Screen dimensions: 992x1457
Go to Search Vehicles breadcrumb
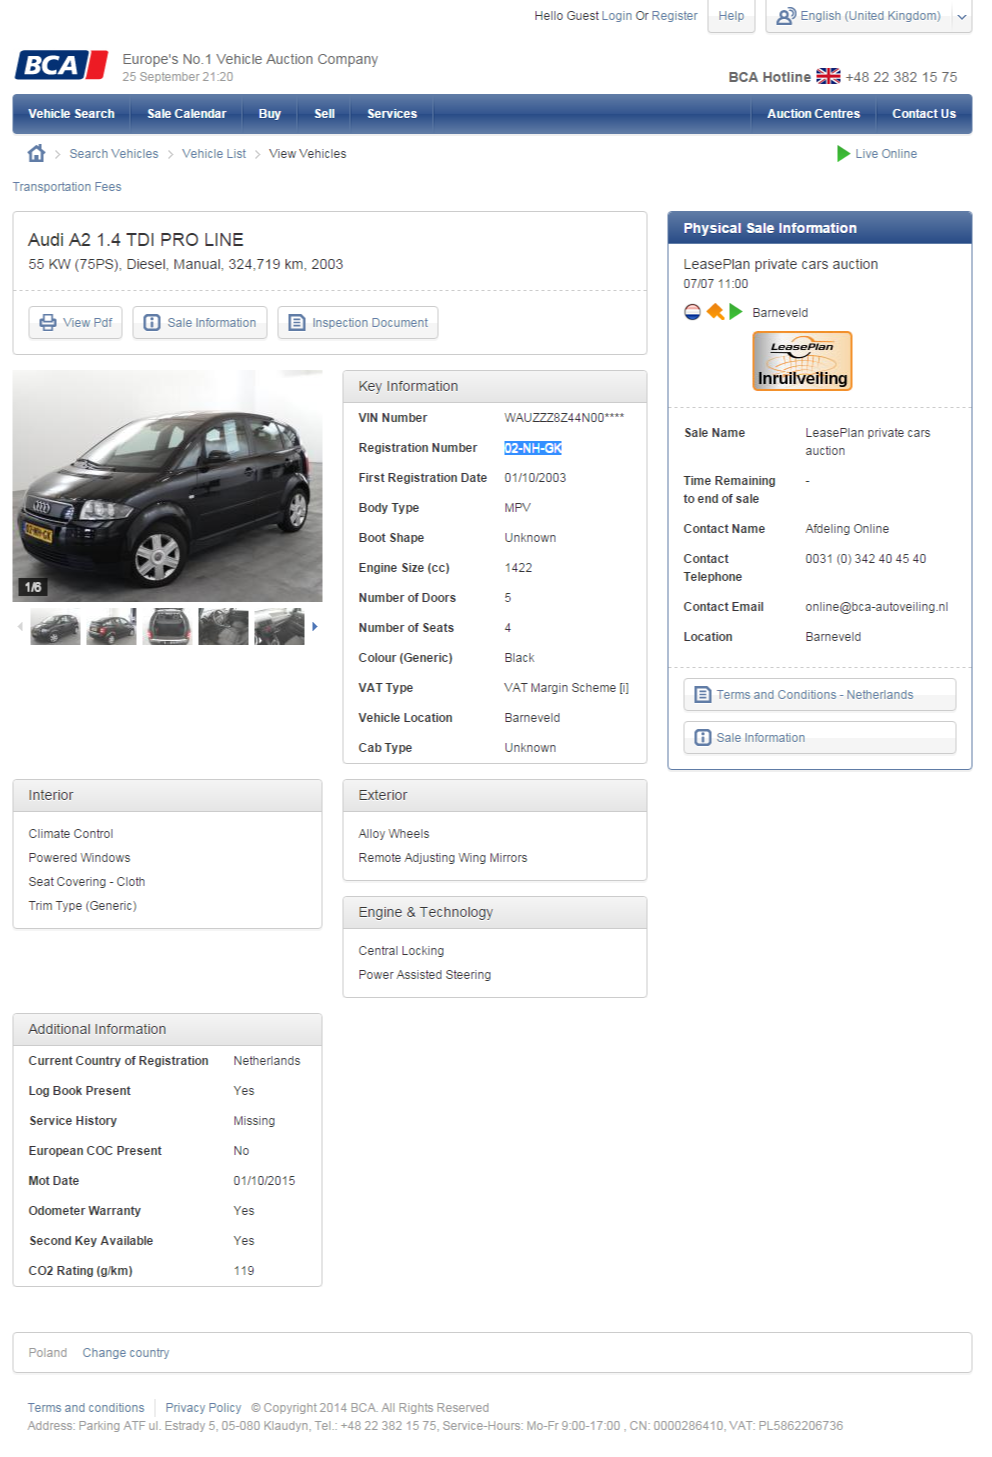tap(113, 154)
